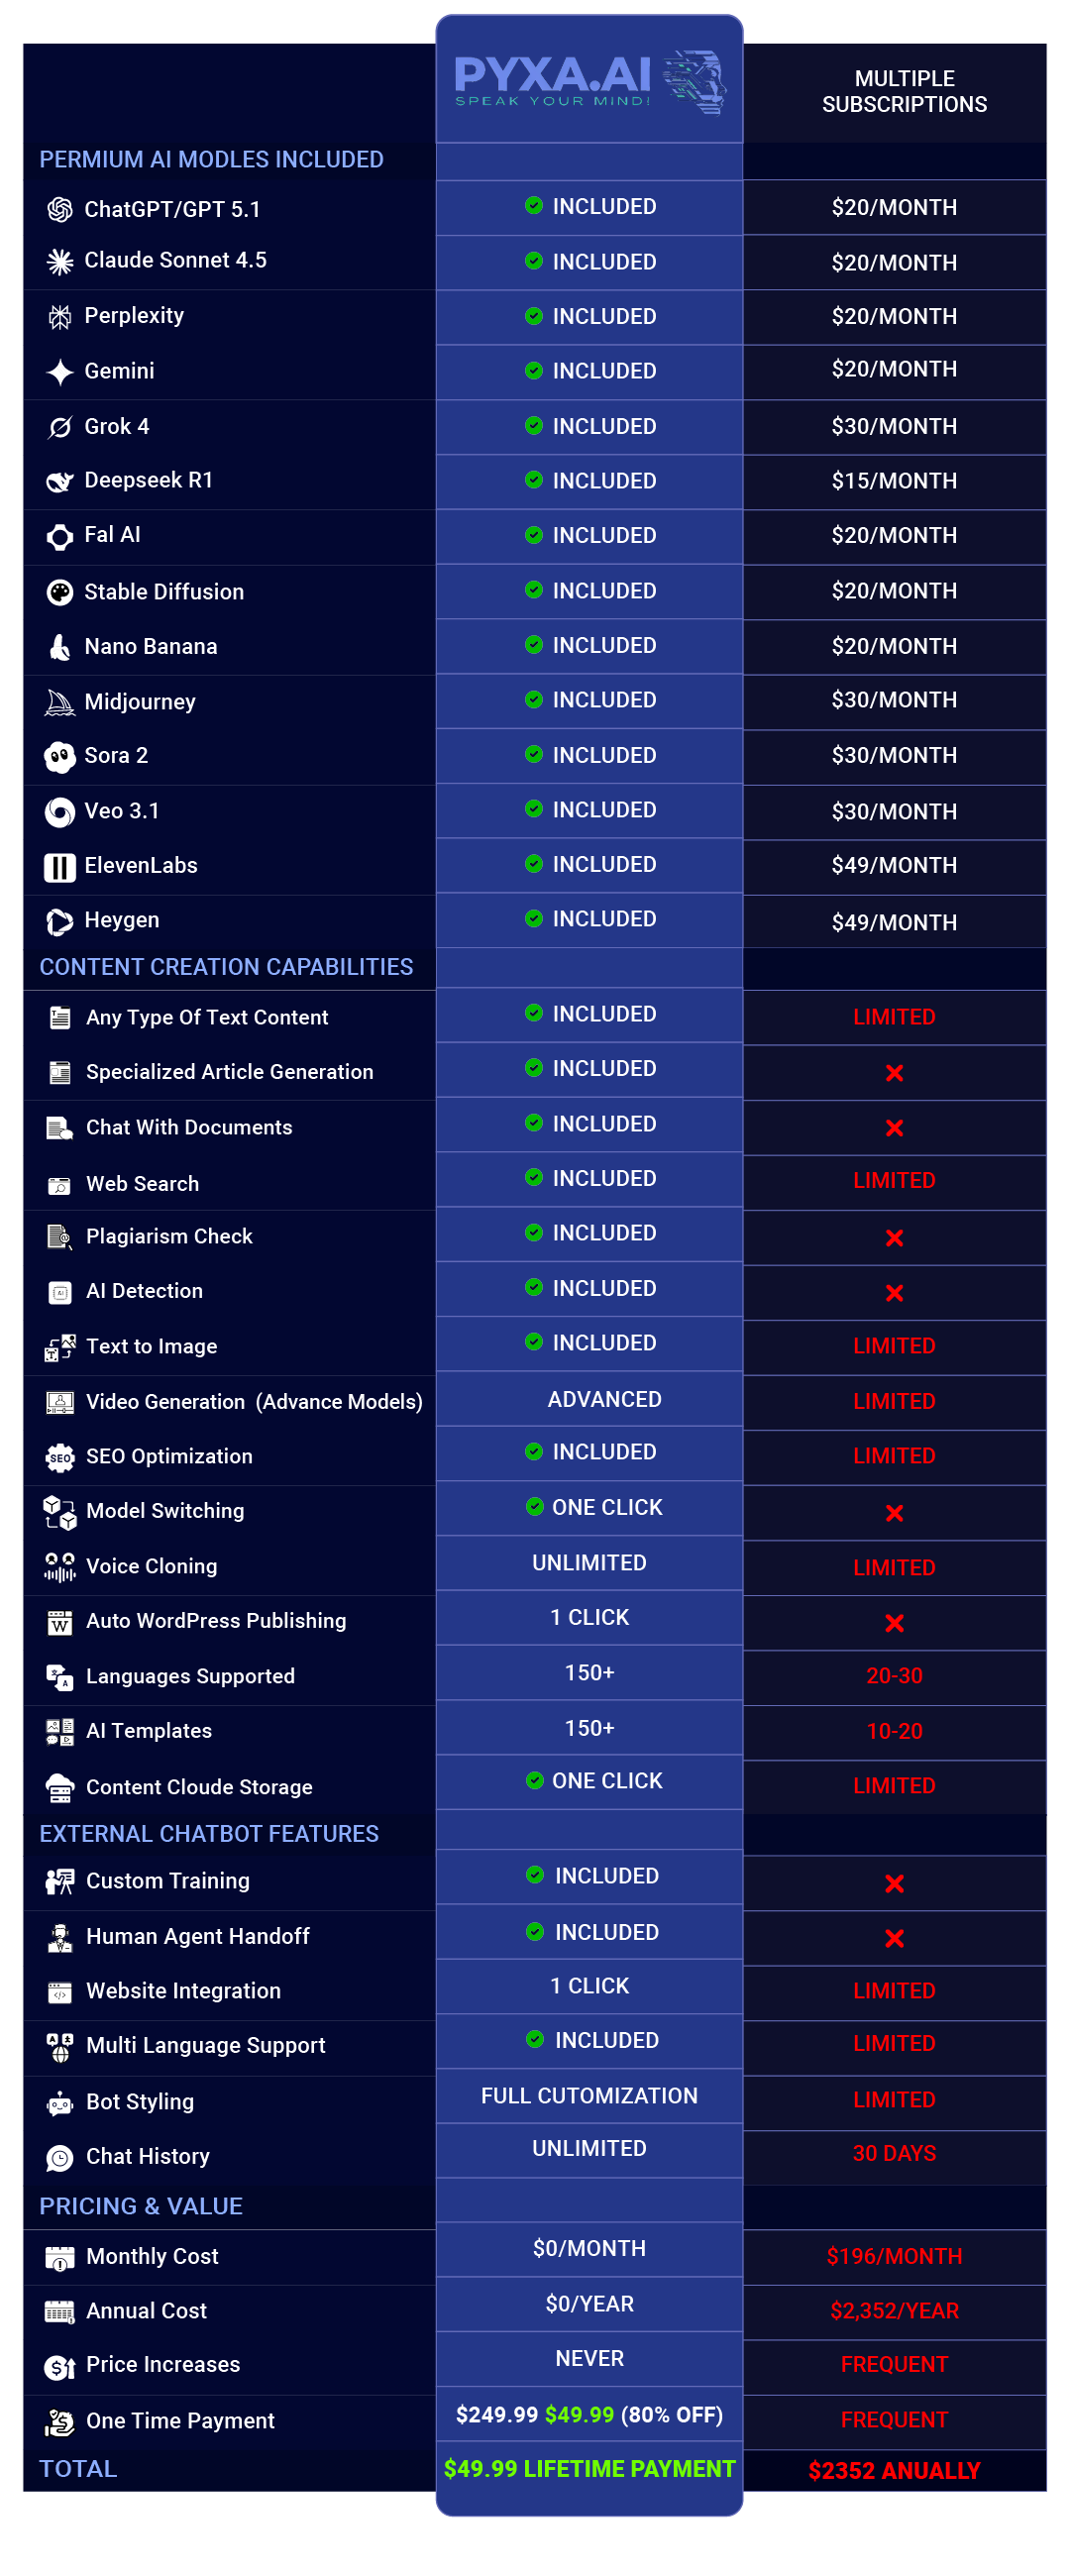Click NEVER in the Price Increases row
The image size is (1070, 2576).
point(589,2359)
